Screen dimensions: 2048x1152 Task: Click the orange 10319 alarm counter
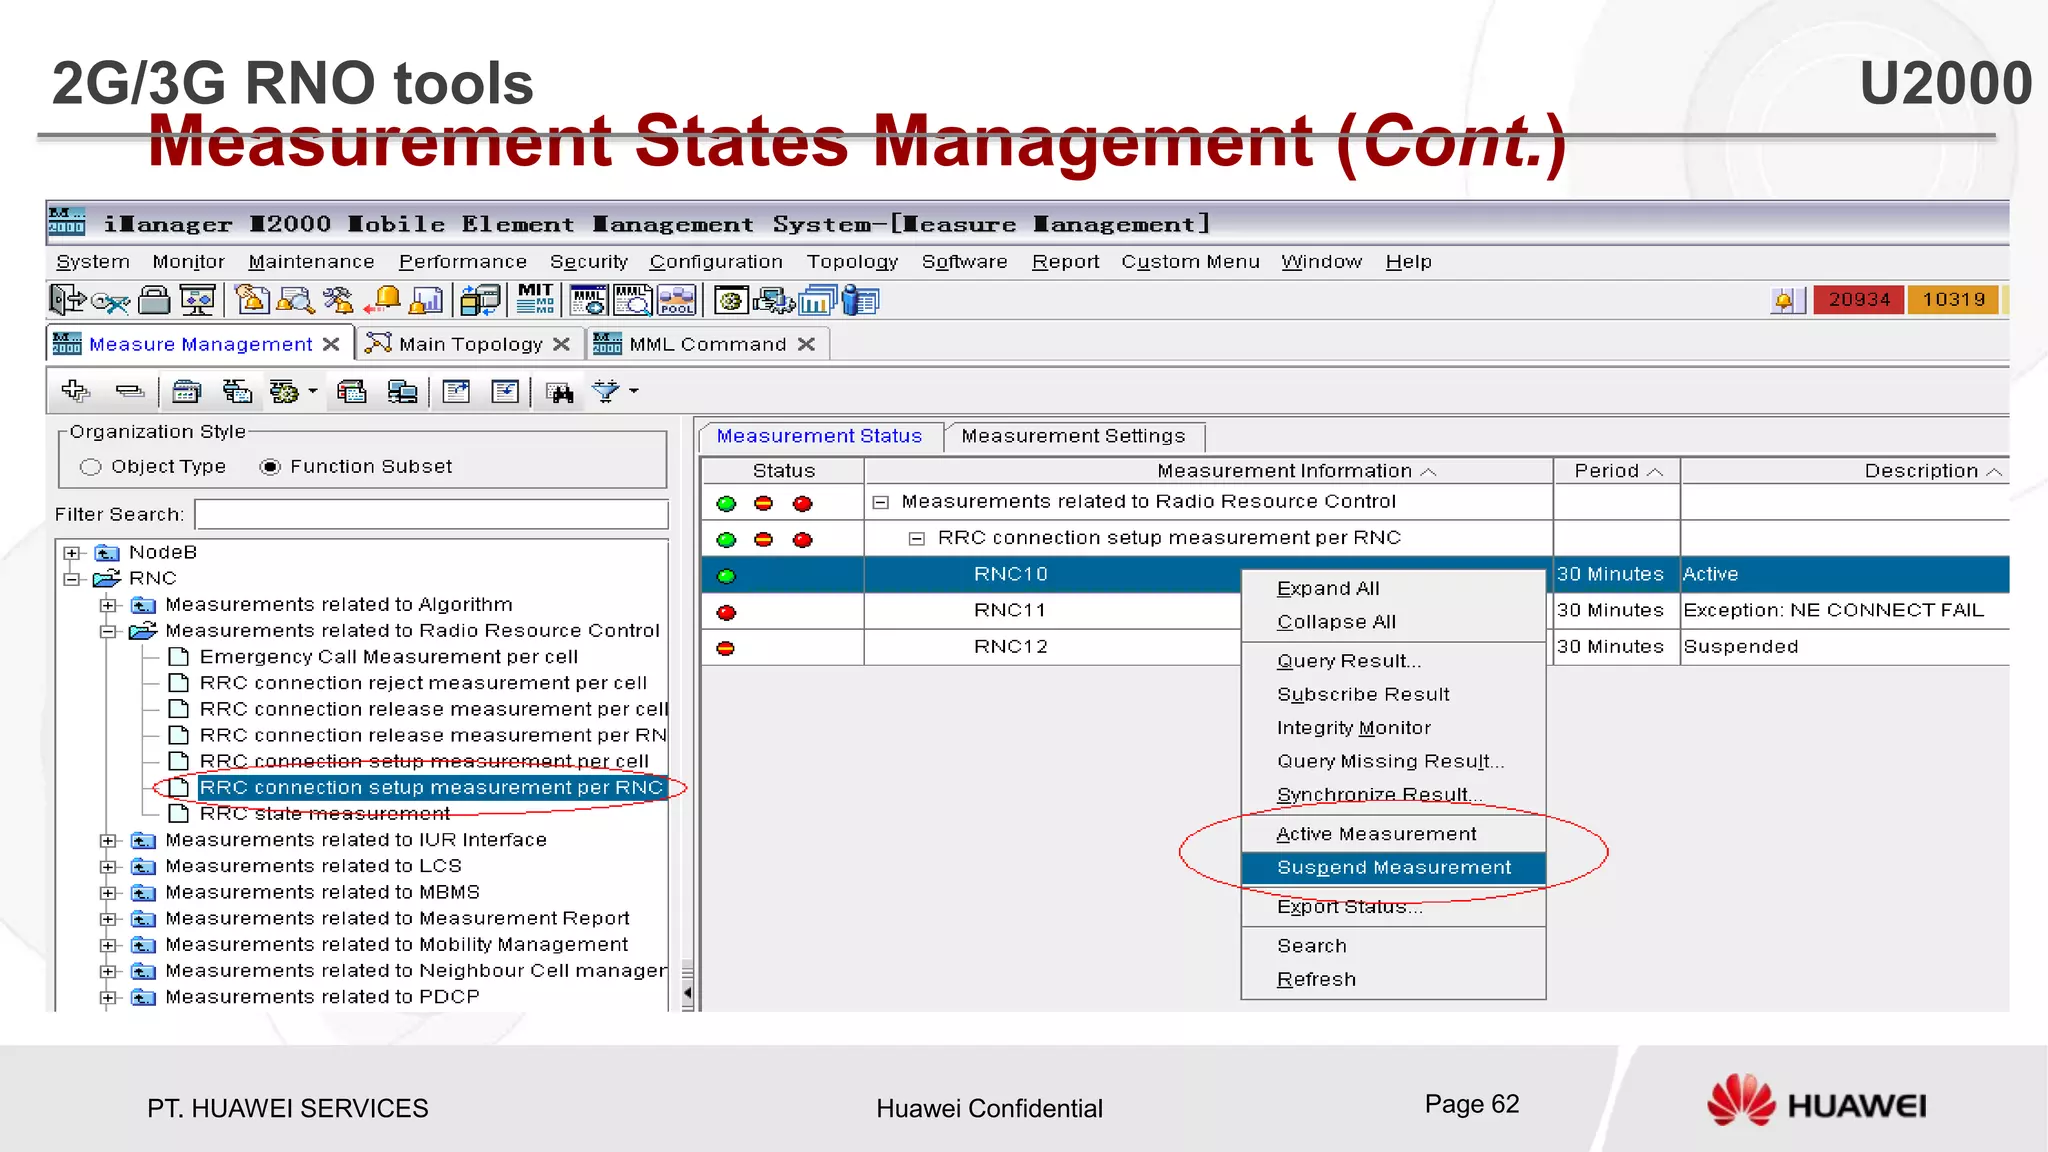point(1953,300)
